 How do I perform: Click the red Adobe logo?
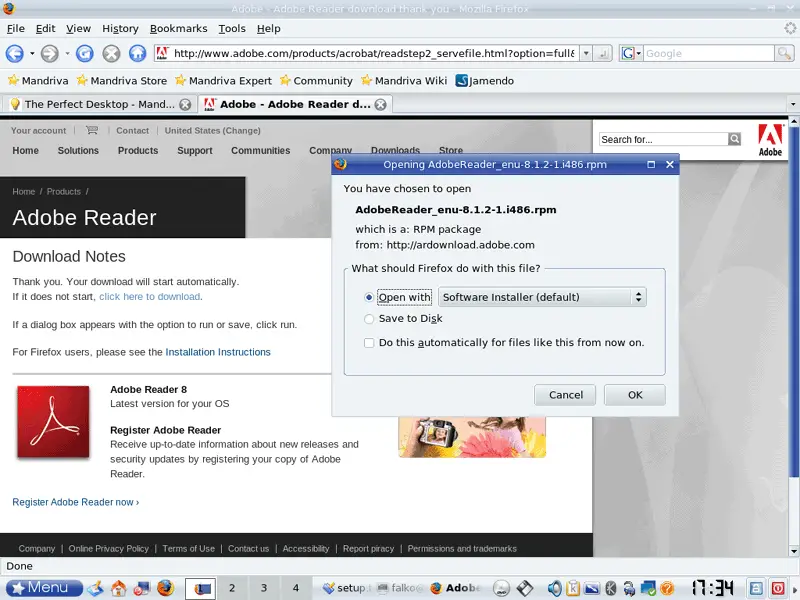tap(770, 140)
